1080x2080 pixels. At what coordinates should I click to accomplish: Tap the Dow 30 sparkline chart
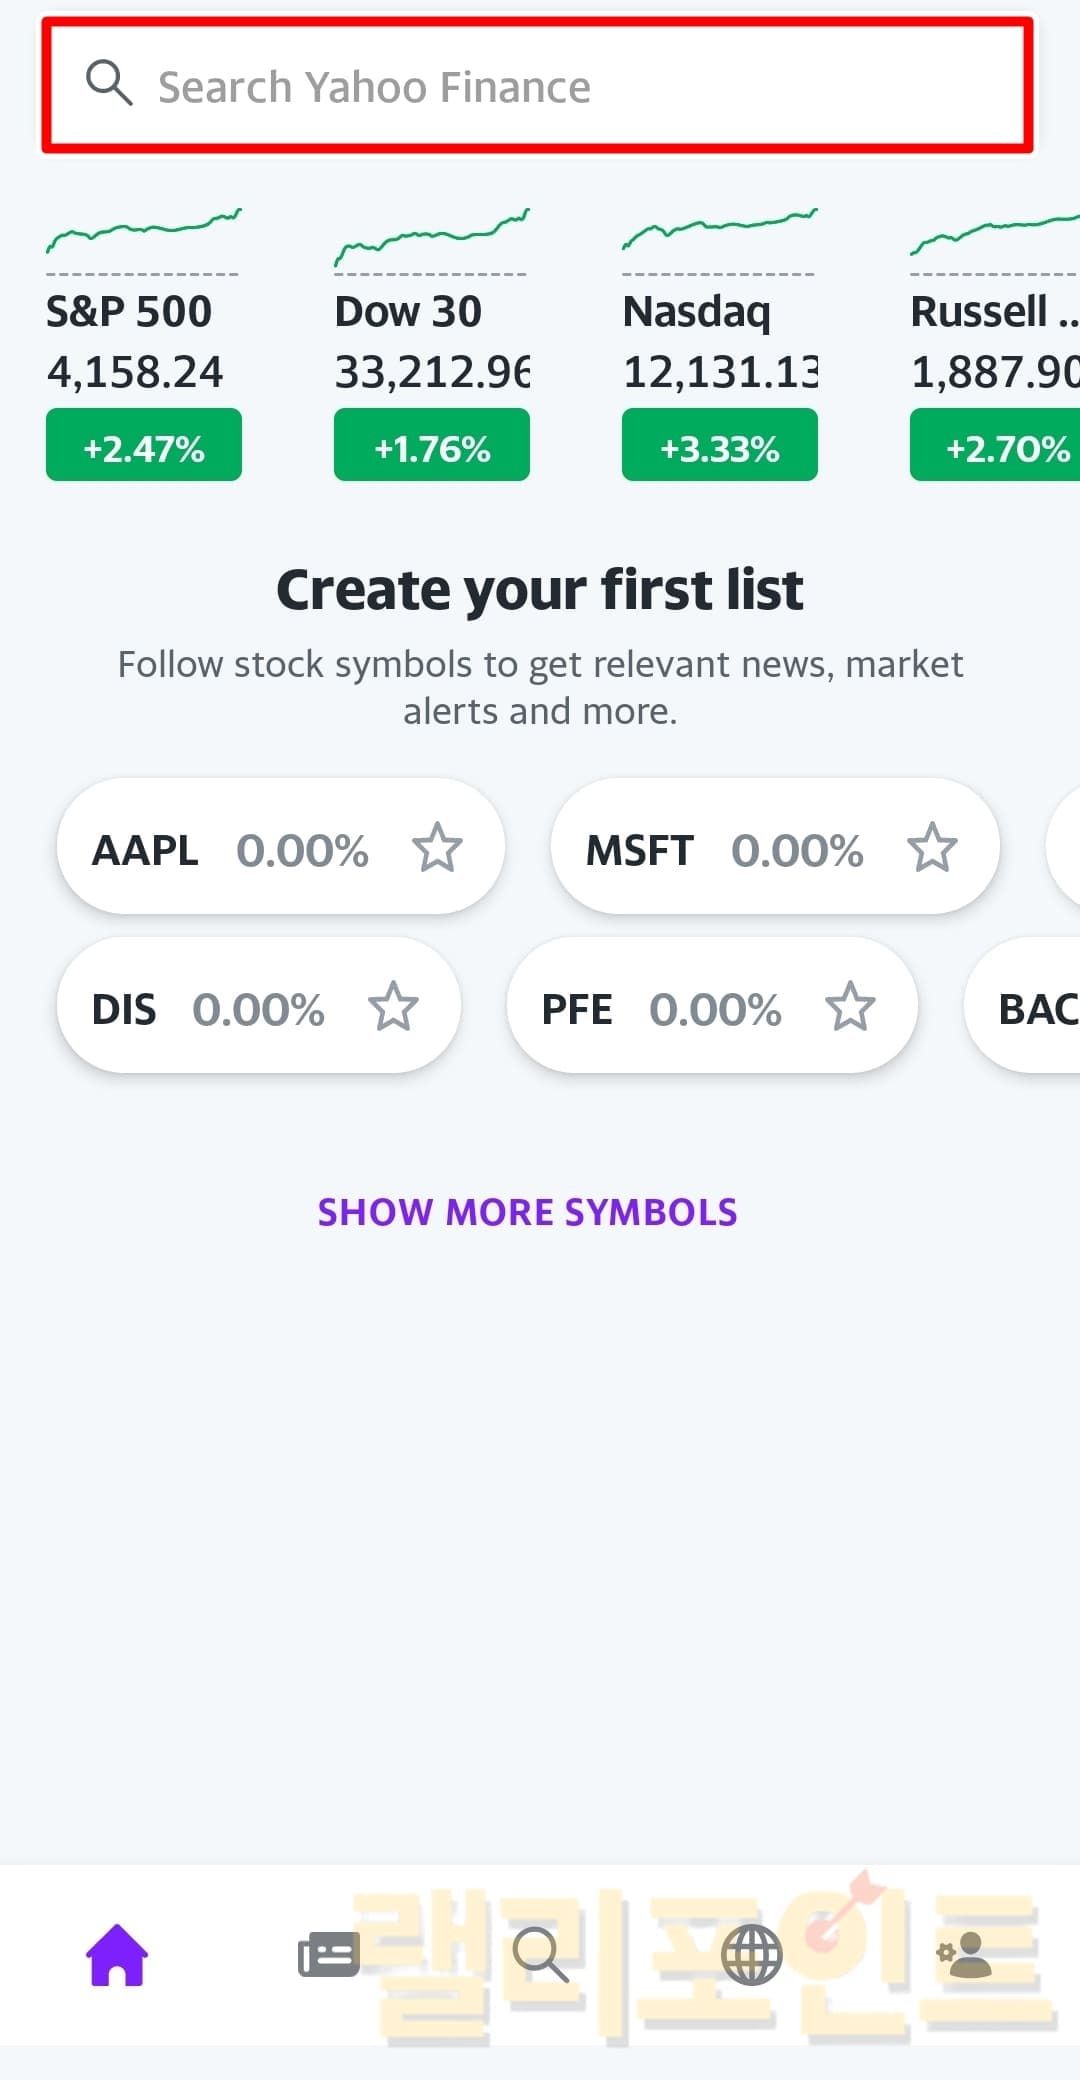(x=431, y=236)
